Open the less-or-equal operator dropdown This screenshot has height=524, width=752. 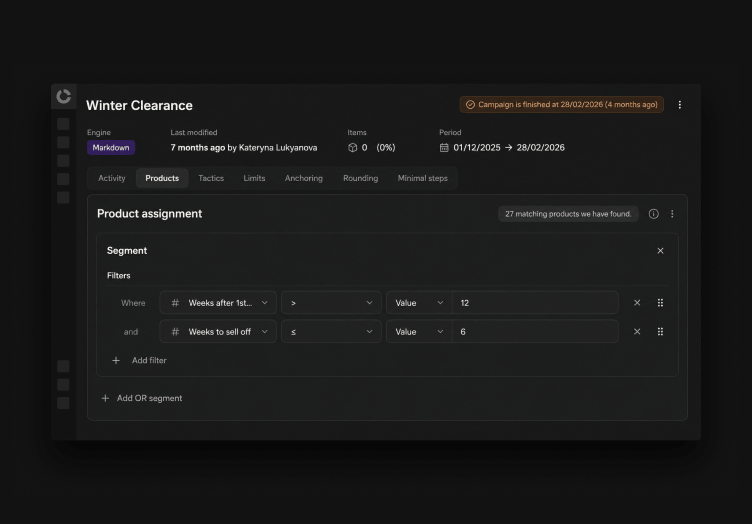[x=331, y=332]
